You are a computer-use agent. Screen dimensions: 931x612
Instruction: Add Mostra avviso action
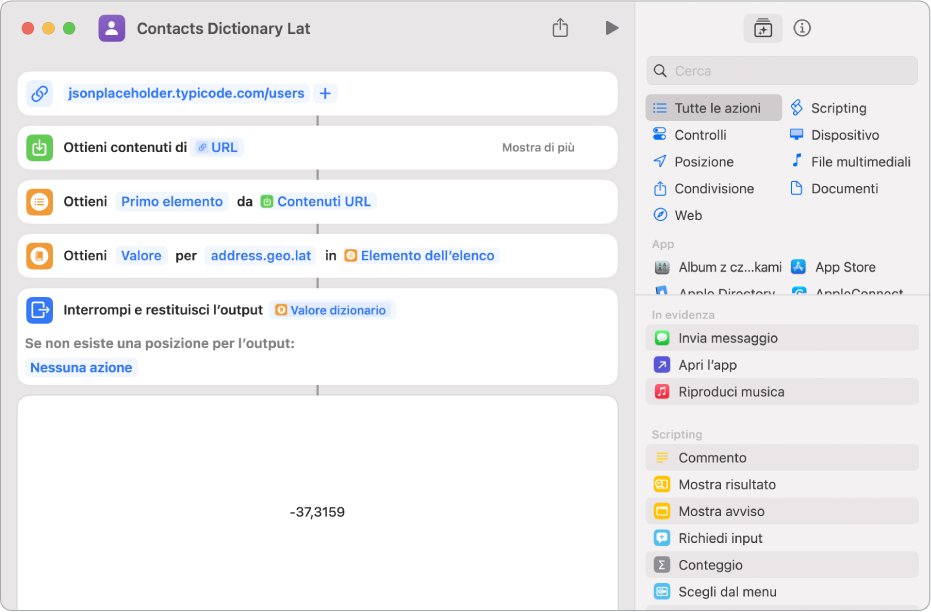781,511
